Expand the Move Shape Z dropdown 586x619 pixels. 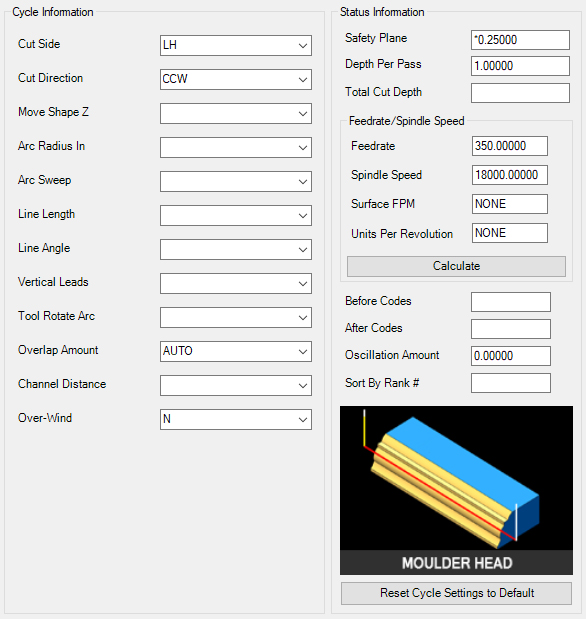click(236, 113)
